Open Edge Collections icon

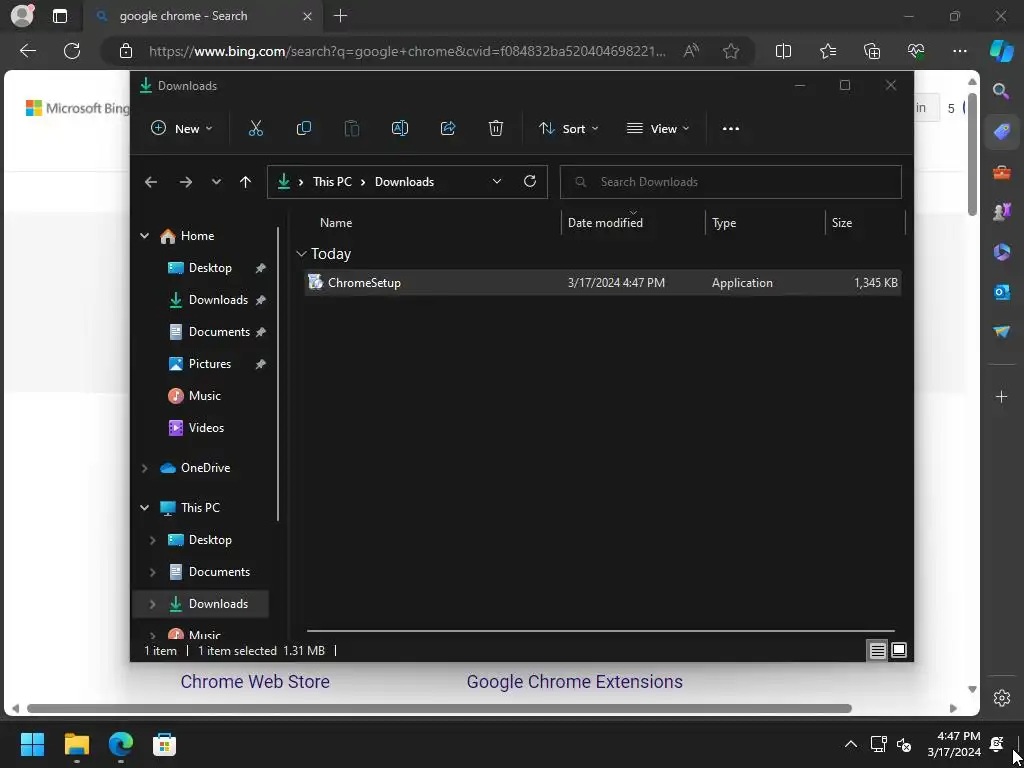[872, 51]
